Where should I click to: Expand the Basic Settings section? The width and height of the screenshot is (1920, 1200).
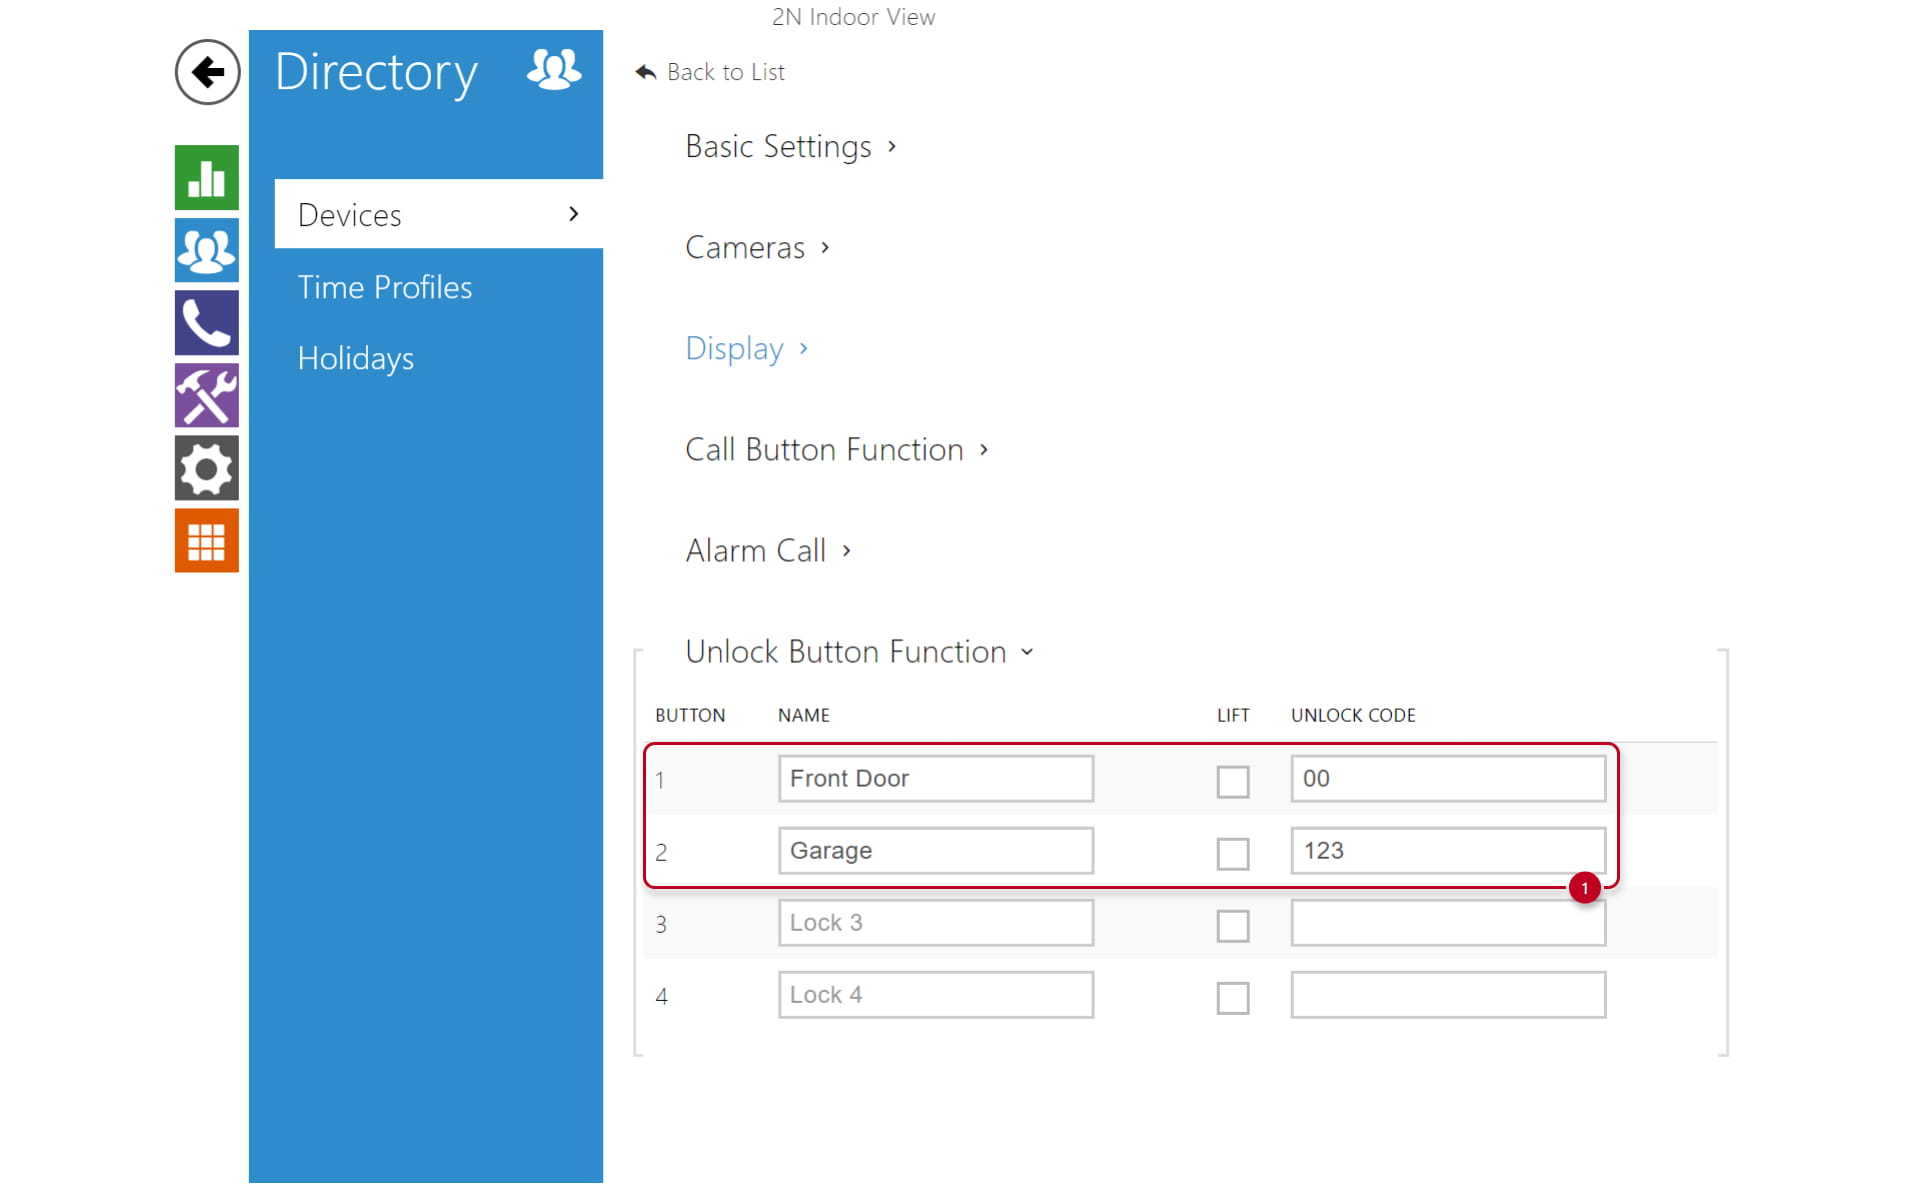790,146
